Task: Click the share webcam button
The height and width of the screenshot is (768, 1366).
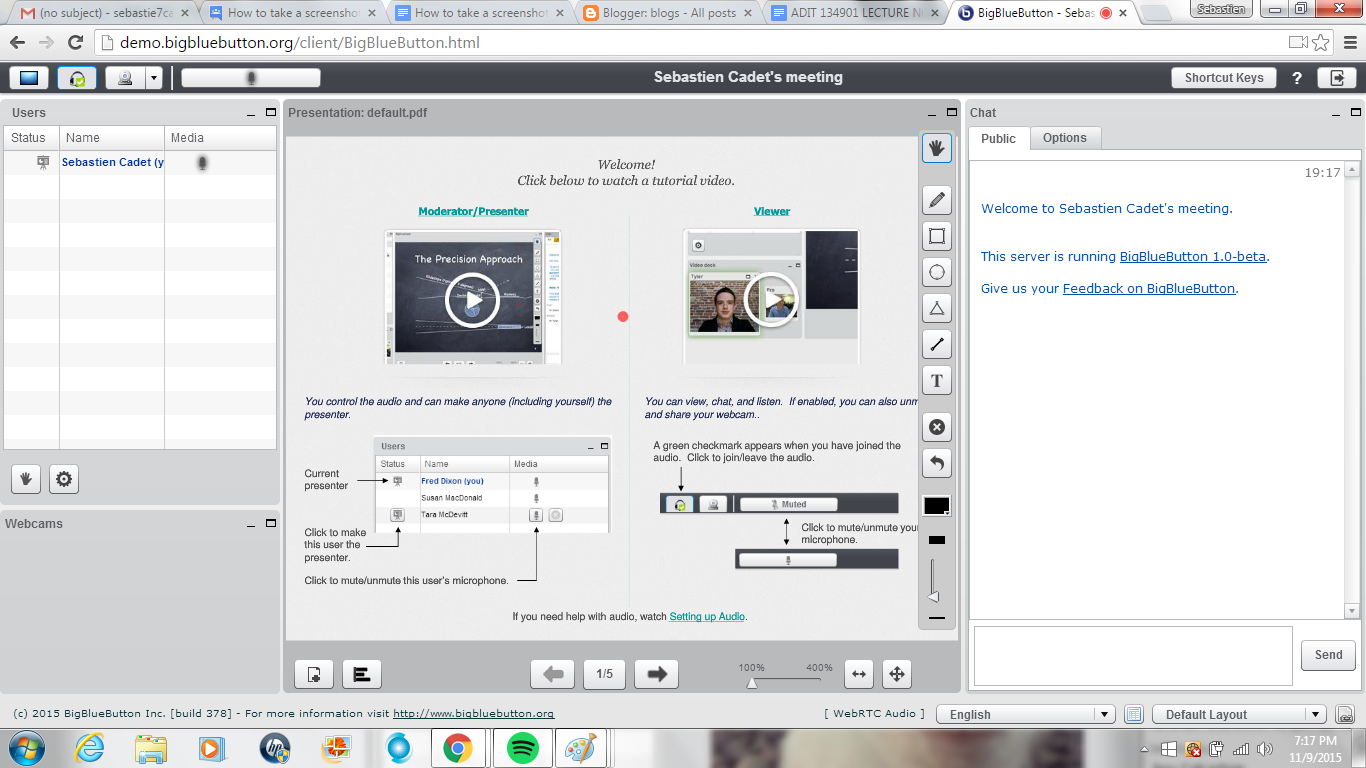Action: (125, 78)
